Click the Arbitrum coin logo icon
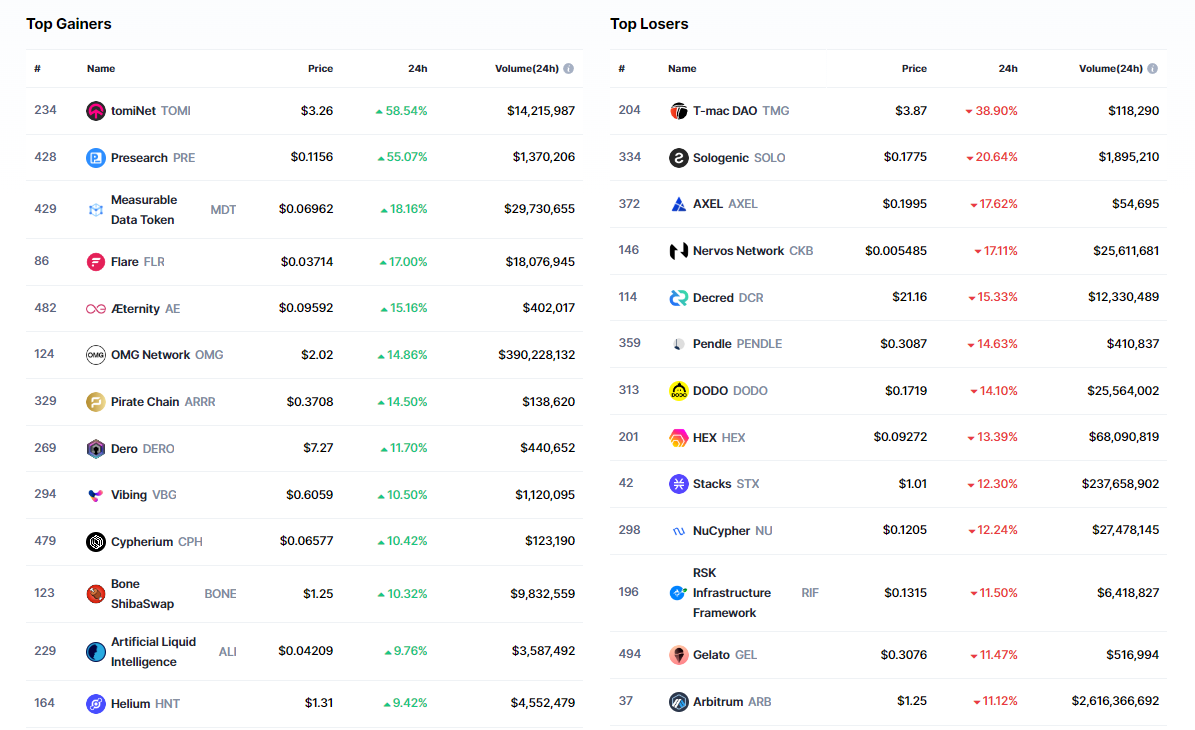Screen dimensions: 1195x730 pos(678,702)
